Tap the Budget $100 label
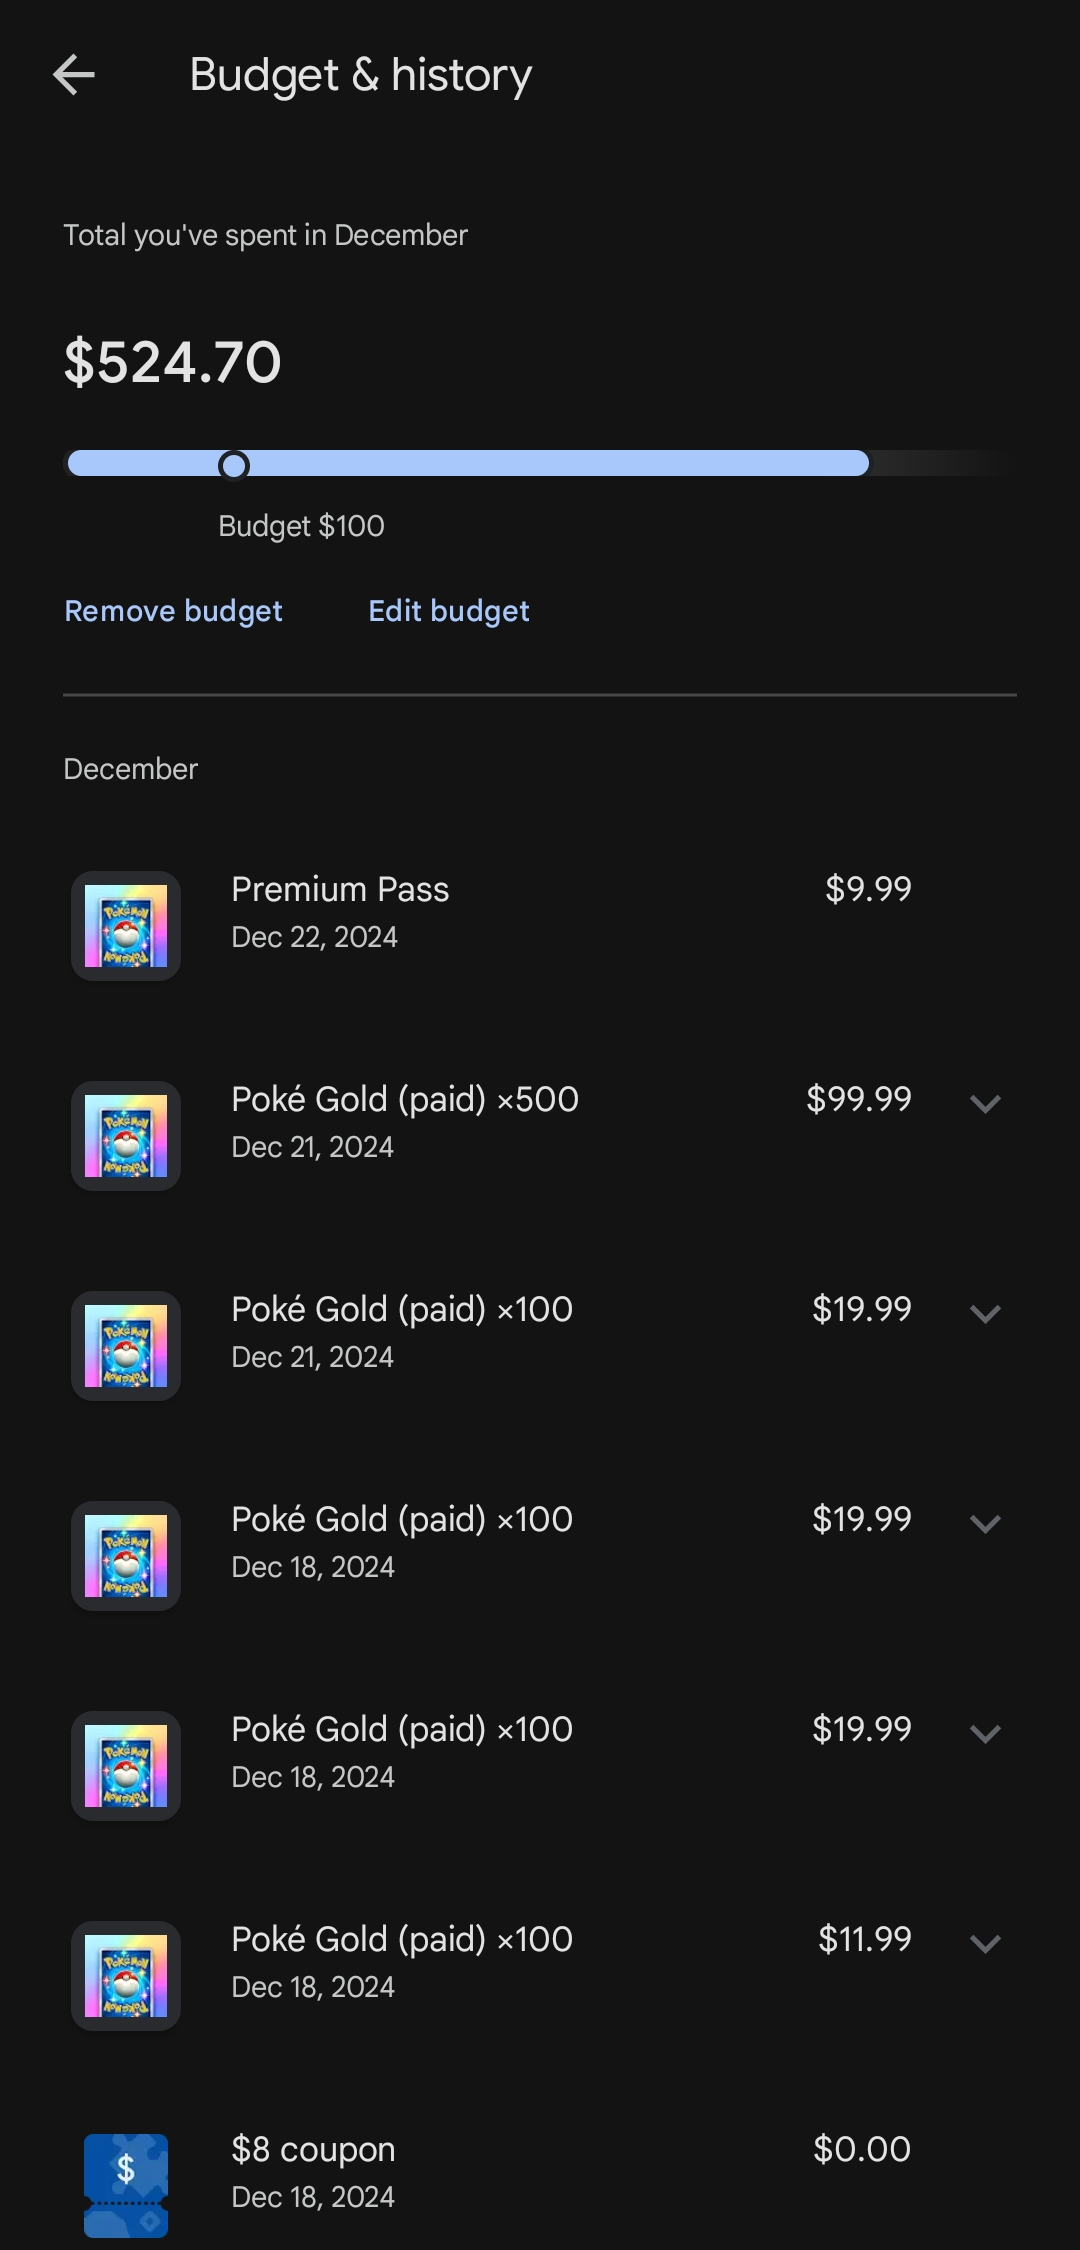Image resolution: width=1080 pixels, height=2250 pixels. 301,526
